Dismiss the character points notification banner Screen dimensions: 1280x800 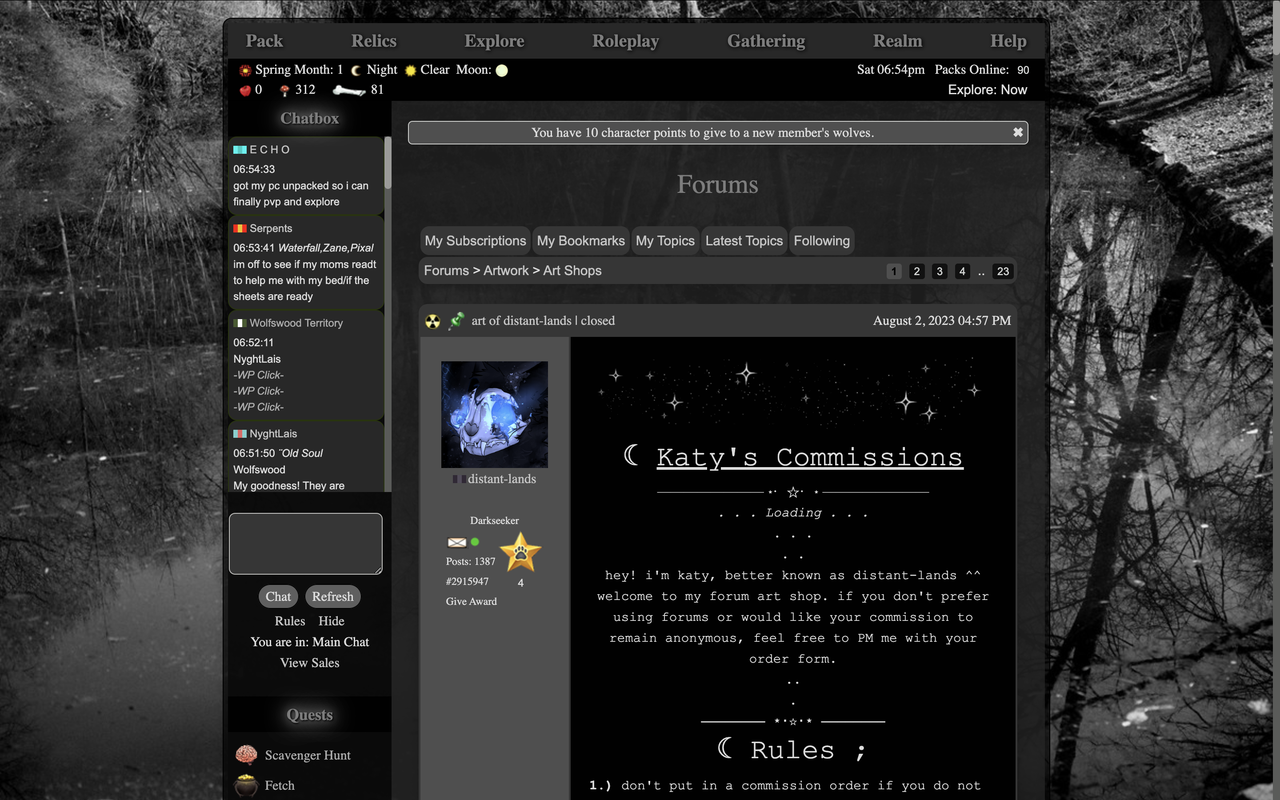click(x=1018, y=132)
